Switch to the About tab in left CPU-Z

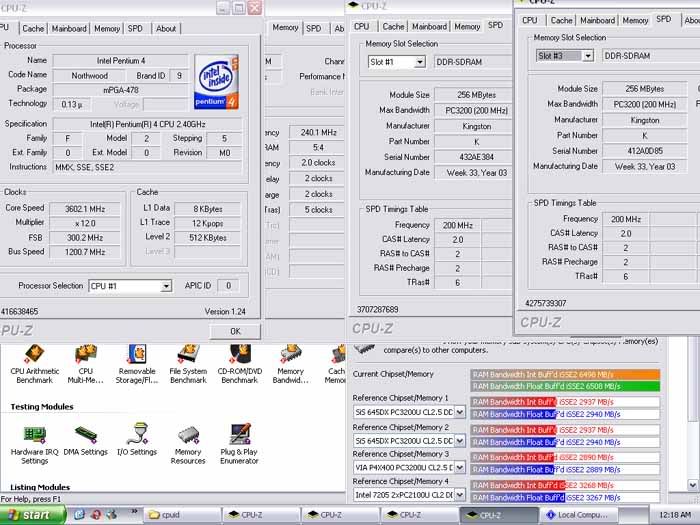point(166,29)
